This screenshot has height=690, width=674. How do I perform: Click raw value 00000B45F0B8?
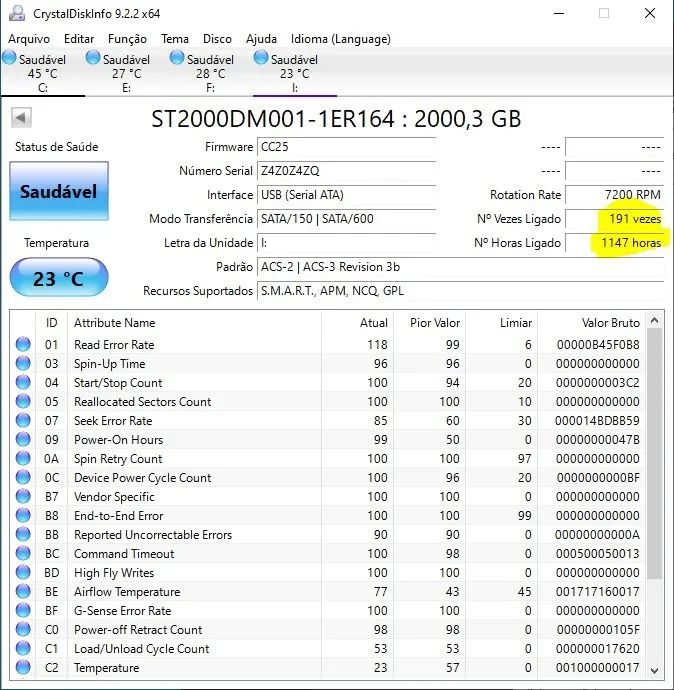598,345
